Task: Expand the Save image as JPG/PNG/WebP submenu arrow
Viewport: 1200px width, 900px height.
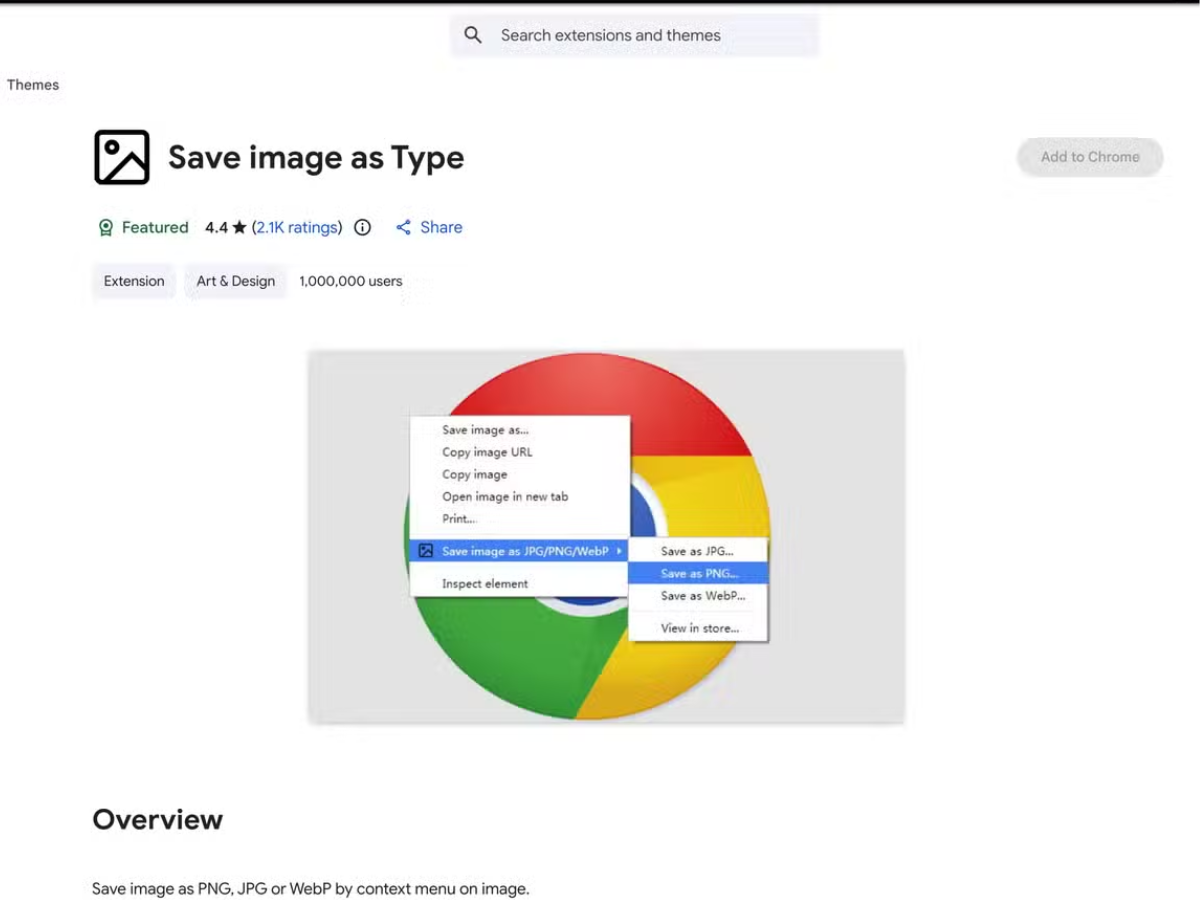Action: [x=620, y=551]
